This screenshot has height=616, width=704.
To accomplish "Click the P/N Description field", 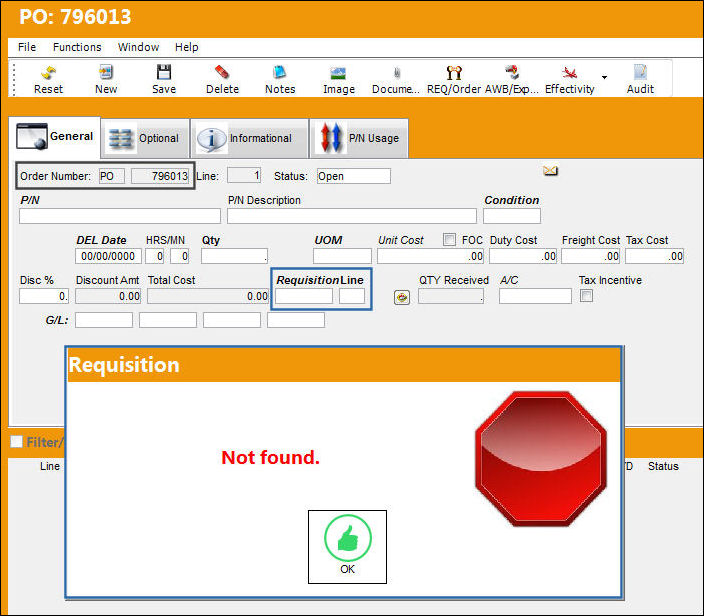I will coord(352,216).
